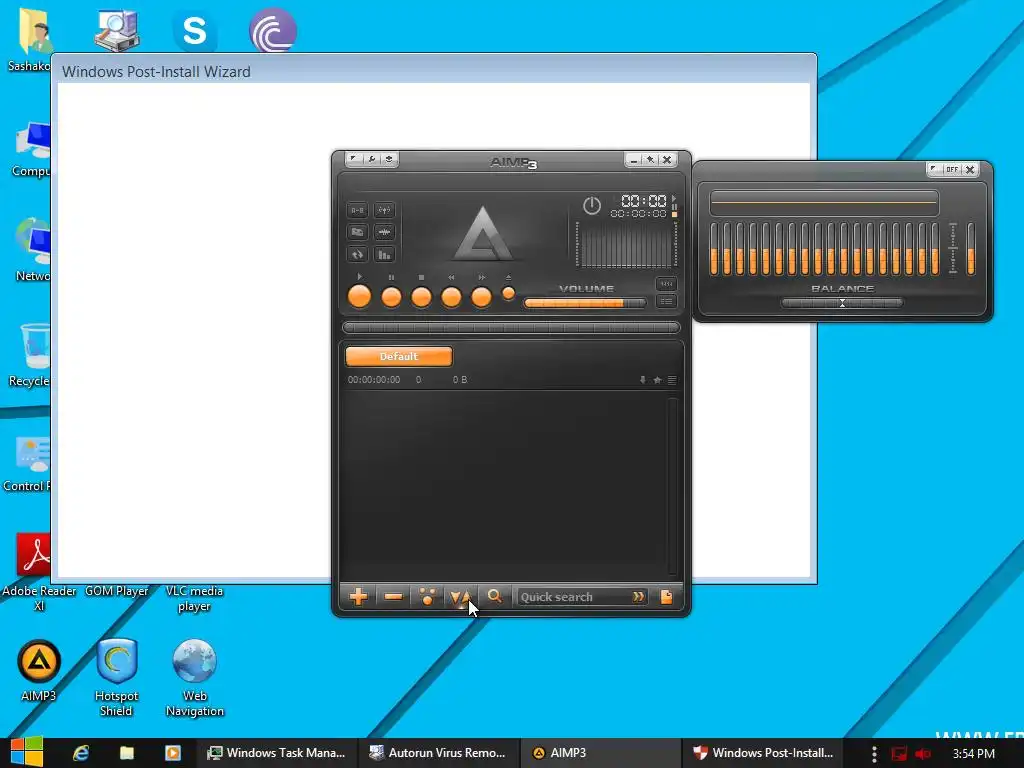Open the playlist lines menu icon
The height and width of the screenshot is (768, 1024).
[x=672, y=379]
